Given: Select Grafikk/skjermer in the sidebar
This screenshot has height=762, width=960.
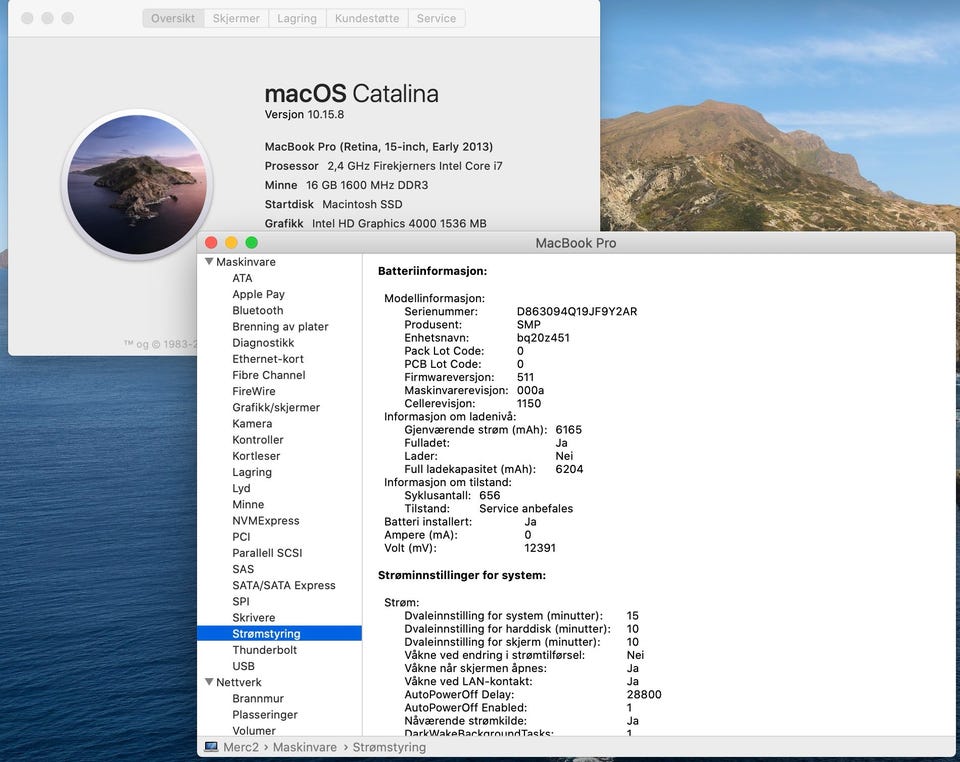Looking at the screenshot, I should pos(276,407).
